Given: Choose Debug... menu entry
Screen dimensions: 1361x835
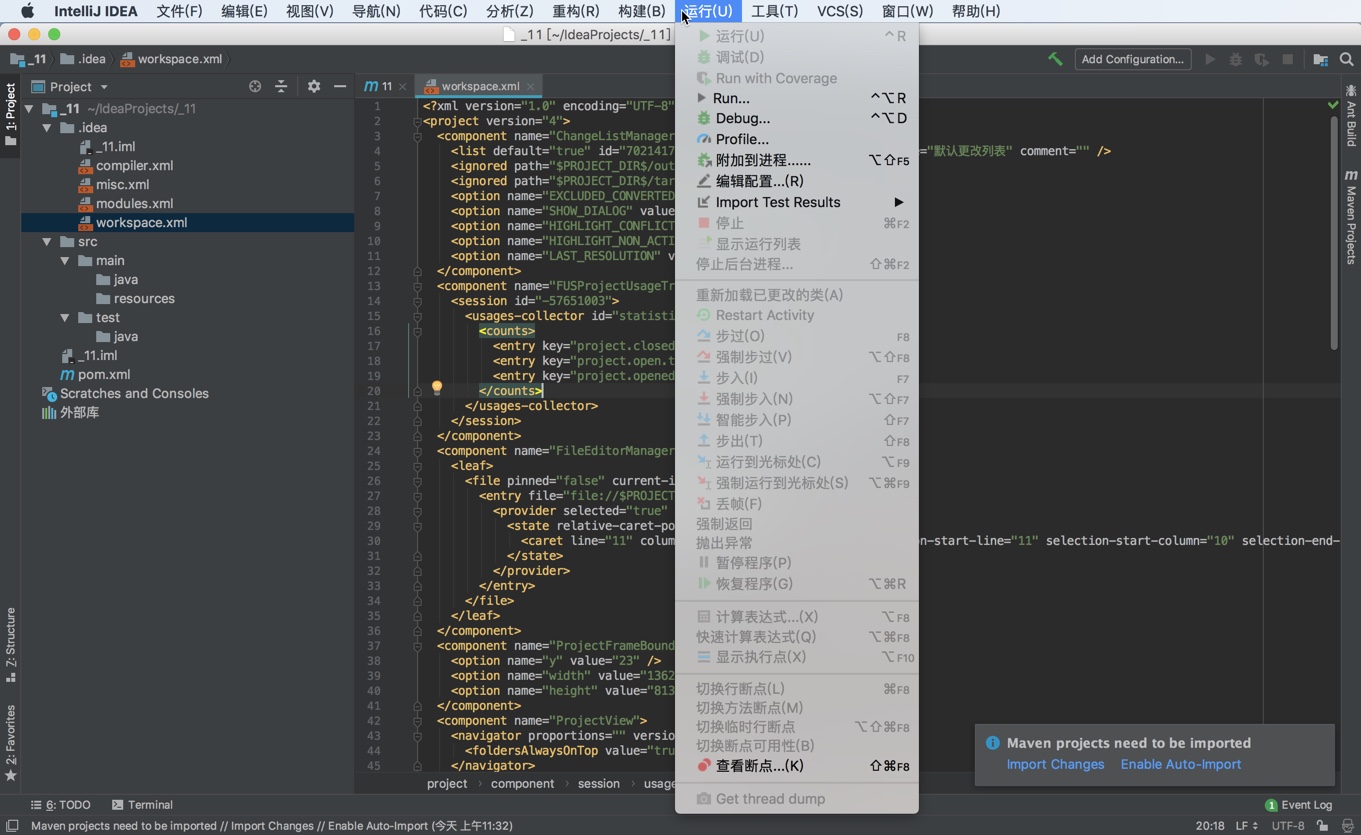Looking at the screenshot, I should tap(797, 118).
